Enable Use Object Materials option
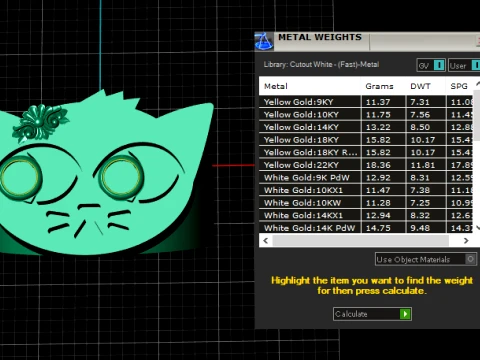 pos(426,259)
